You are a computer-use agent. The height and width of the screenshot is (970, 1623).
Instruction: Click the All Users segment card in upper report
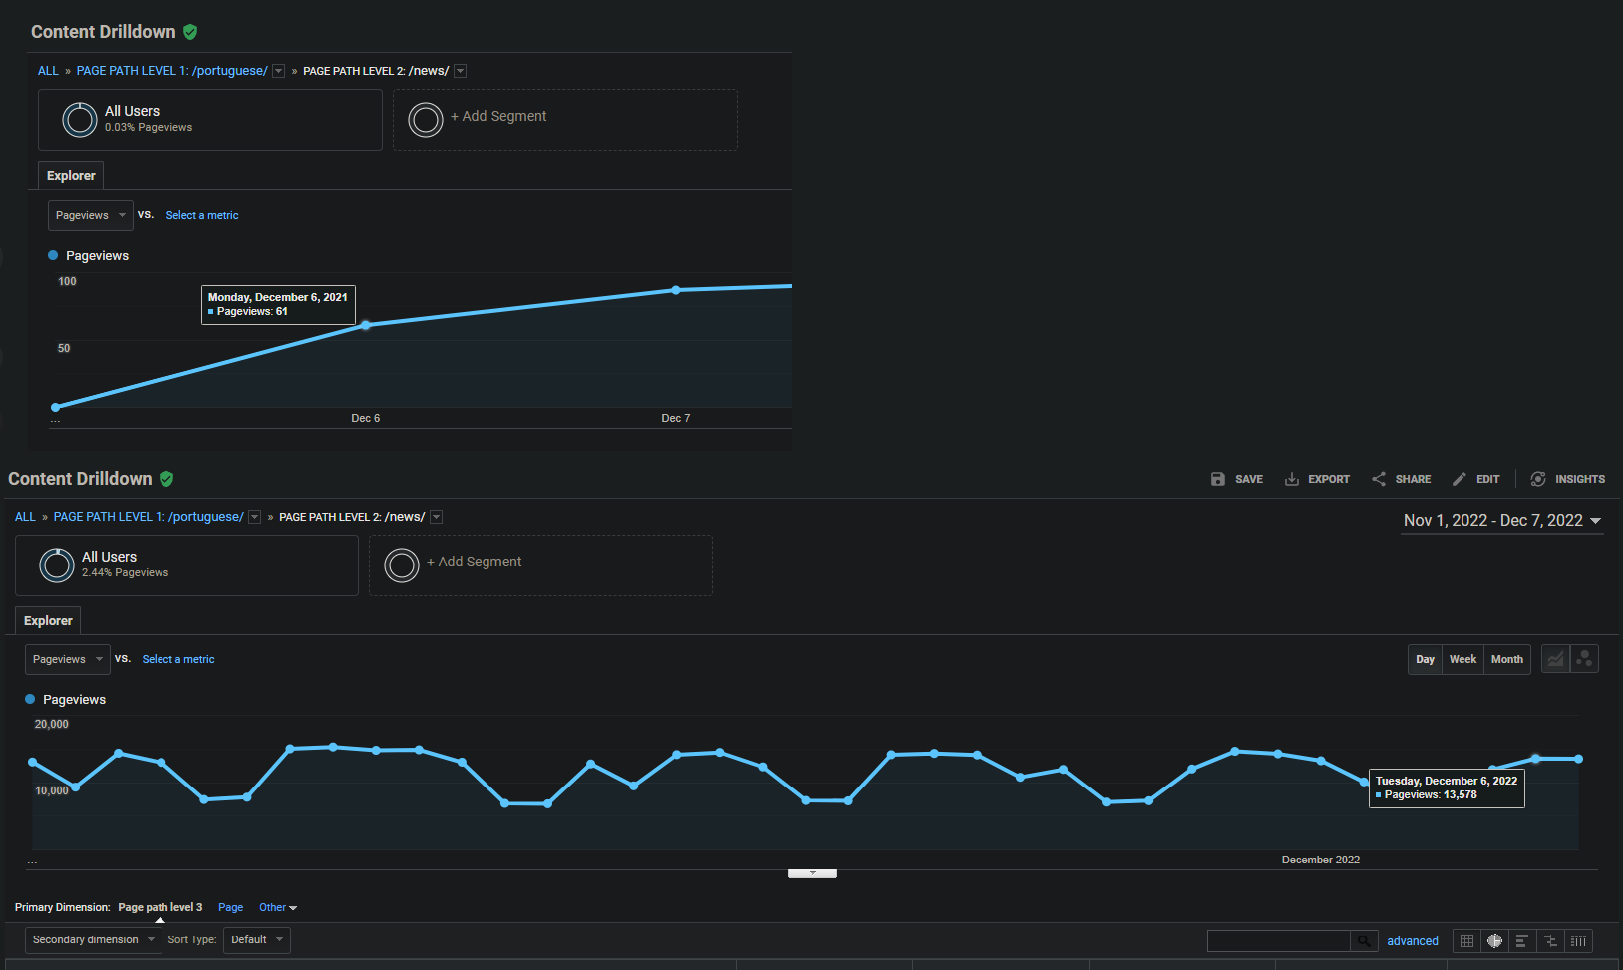[x=210, y=120]
